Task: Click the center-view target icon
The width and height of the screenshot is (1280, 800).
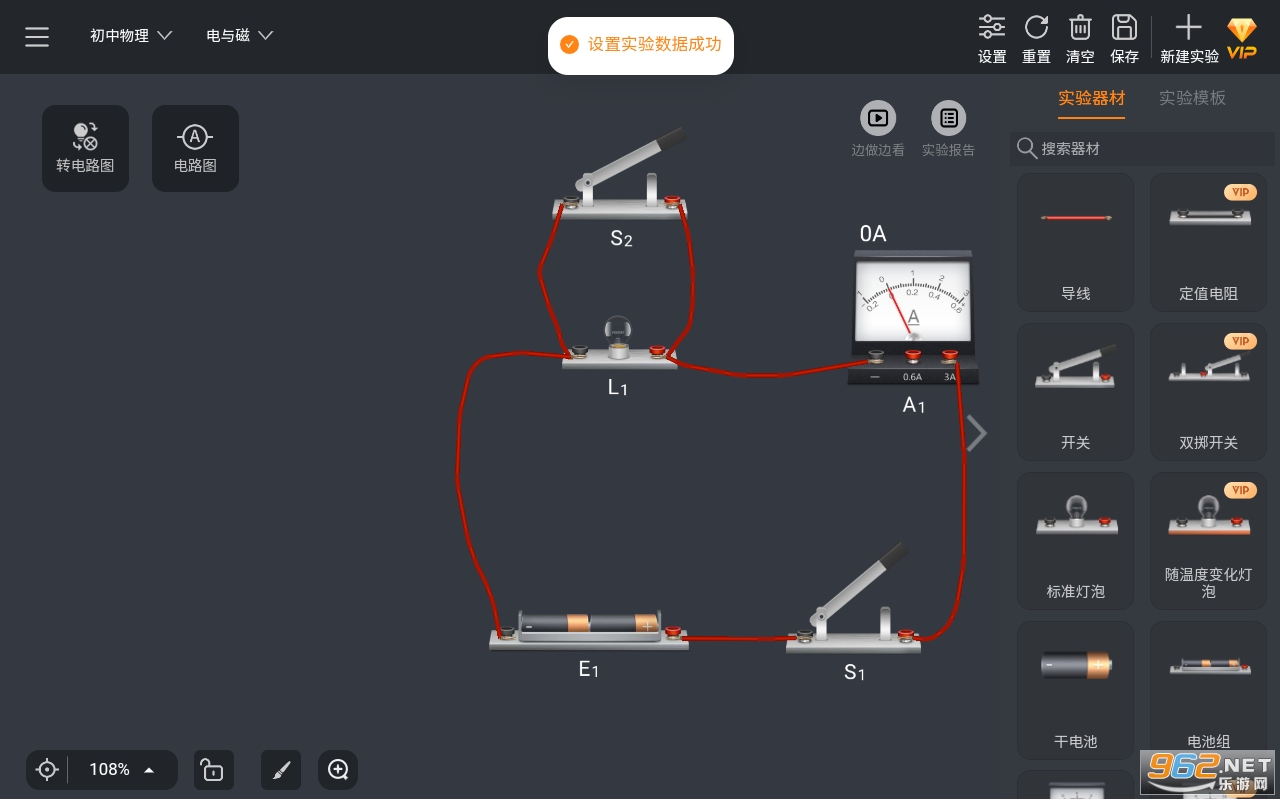Action: [x=47, y=769]
